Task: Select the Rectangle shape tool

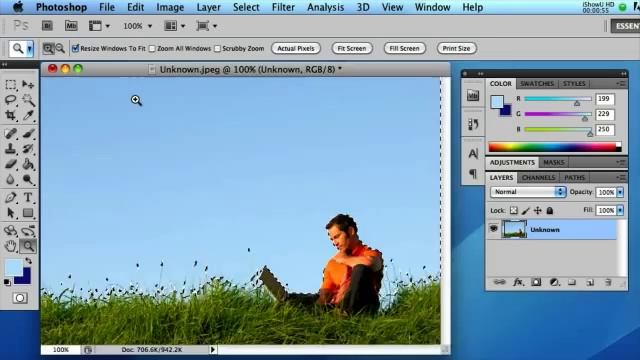Action: (28, 213)
